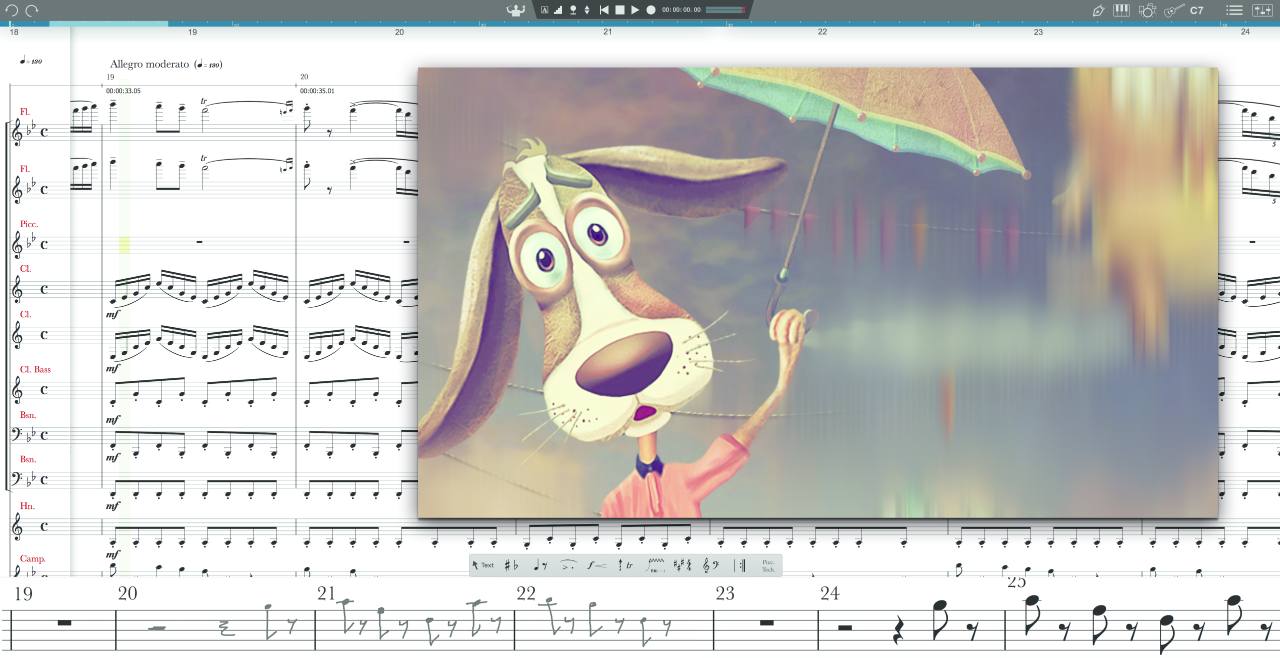Toggle the automation staircase icon
This screenshot has width=1280, height=658.
tap(558, 10)
